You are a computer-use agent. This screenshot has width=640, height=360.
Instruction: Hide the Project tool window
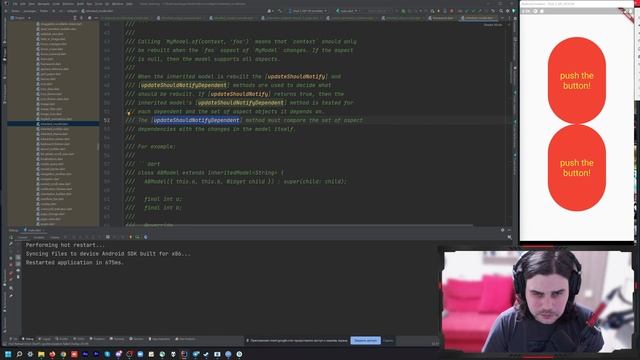96,18
